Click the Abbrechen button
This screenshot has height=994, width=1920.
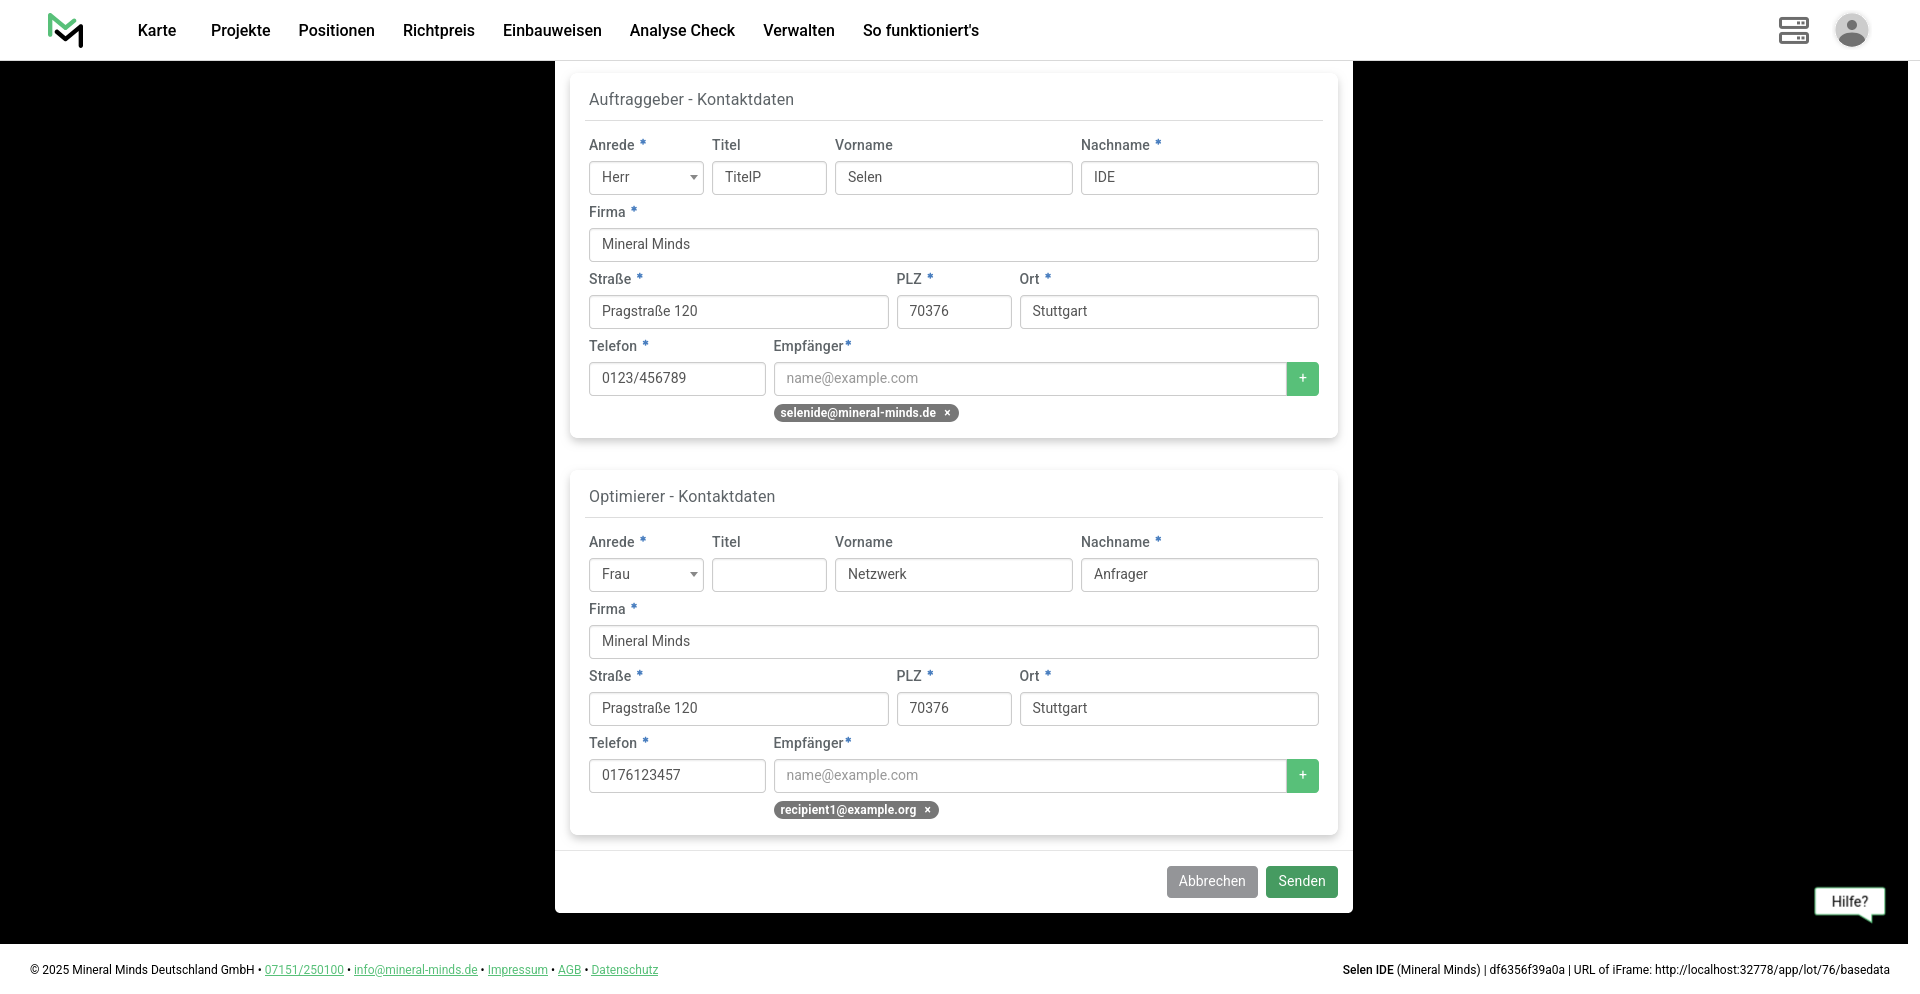(1211, 882)
